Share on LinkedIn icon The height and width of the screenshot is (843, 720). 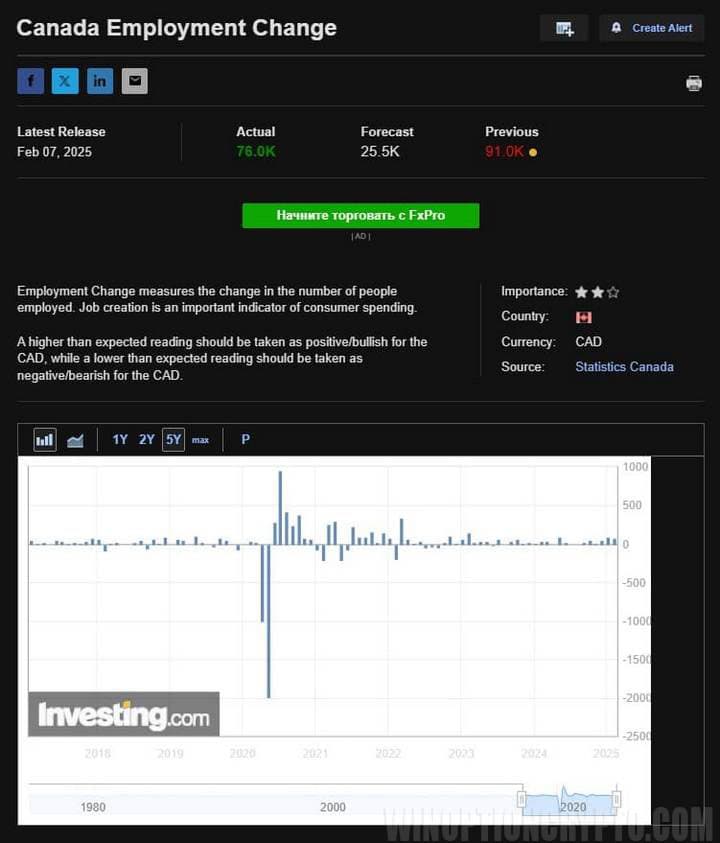point(100,81)
